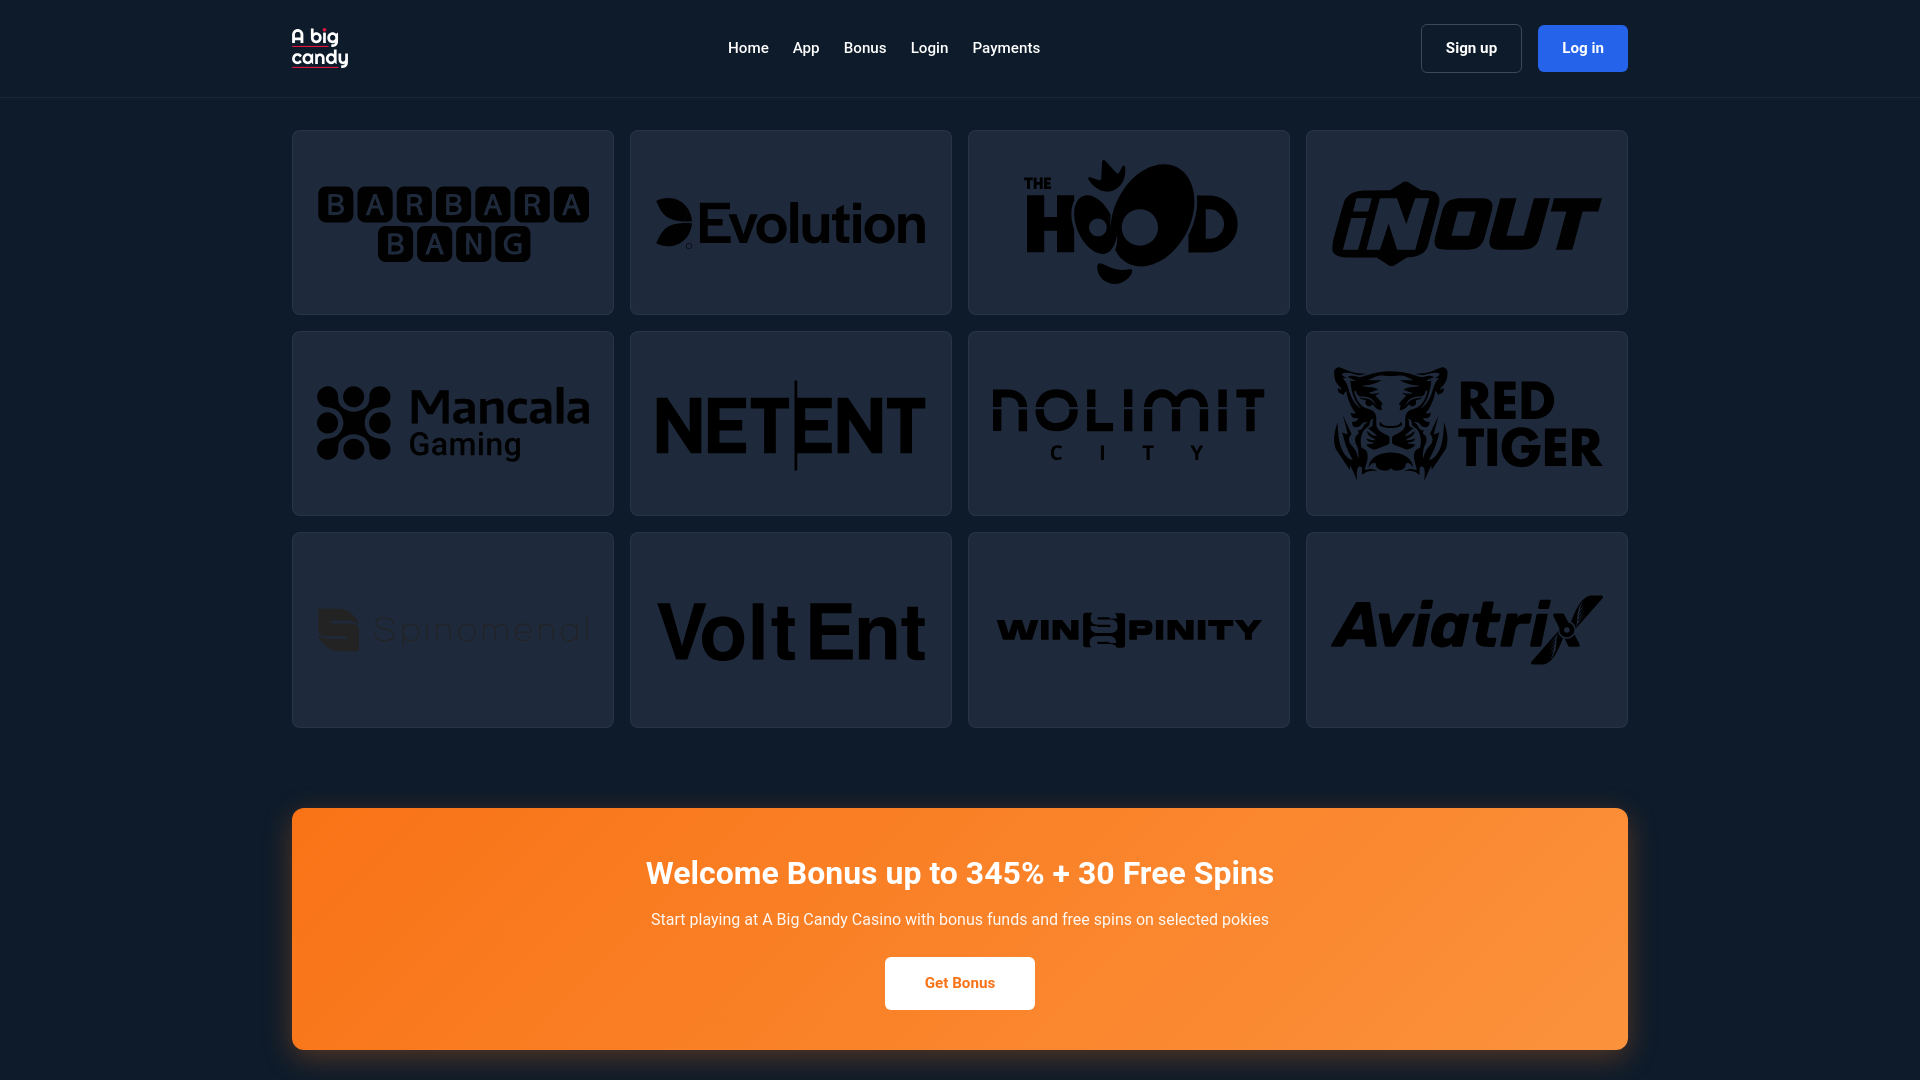The image size is (1920, 1080).
Task: Open the Payments menu item
Action: pyautogui.click(x=1006, y=48)
